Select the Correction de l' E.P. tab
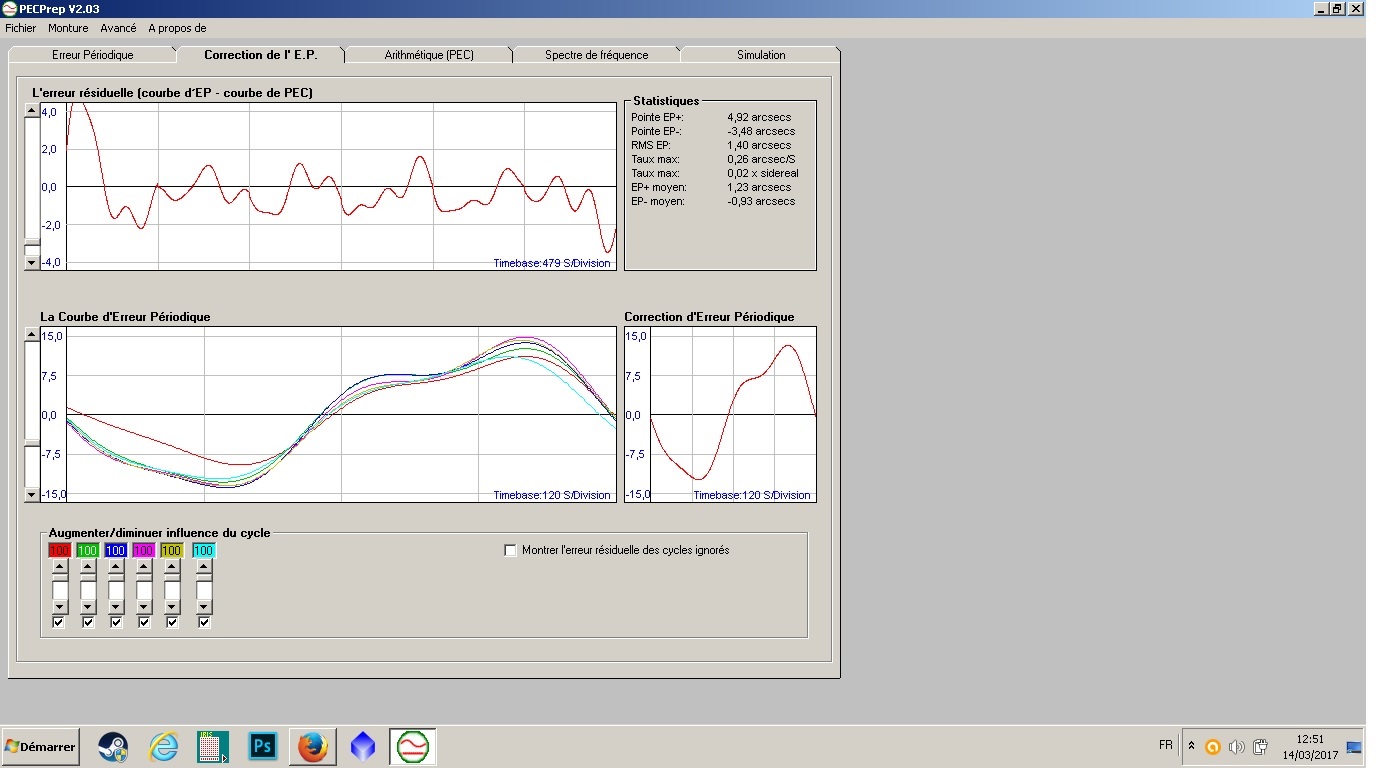The width and height of the screenshot is (1376, 780). [x=260, y=55]
